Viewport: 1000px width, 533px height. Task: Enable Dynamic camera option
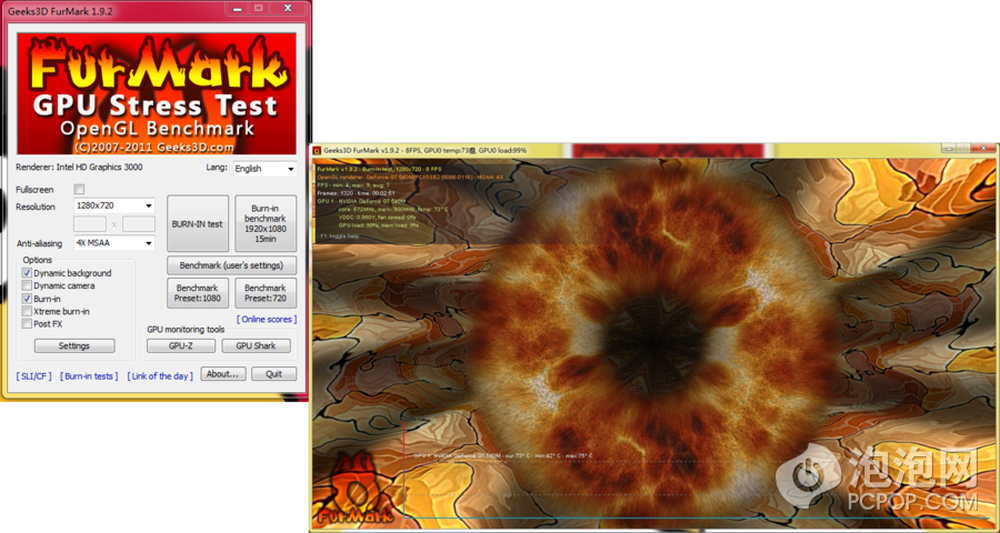(27, 286)
